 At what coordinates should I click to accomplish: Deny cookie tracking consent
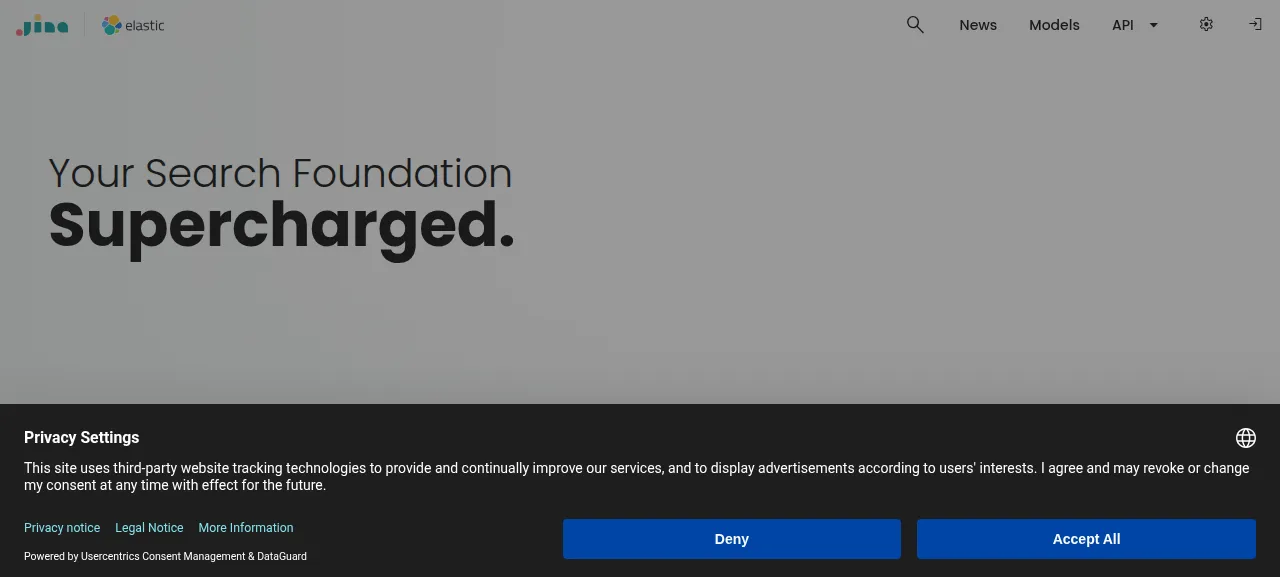pos(732,539)
